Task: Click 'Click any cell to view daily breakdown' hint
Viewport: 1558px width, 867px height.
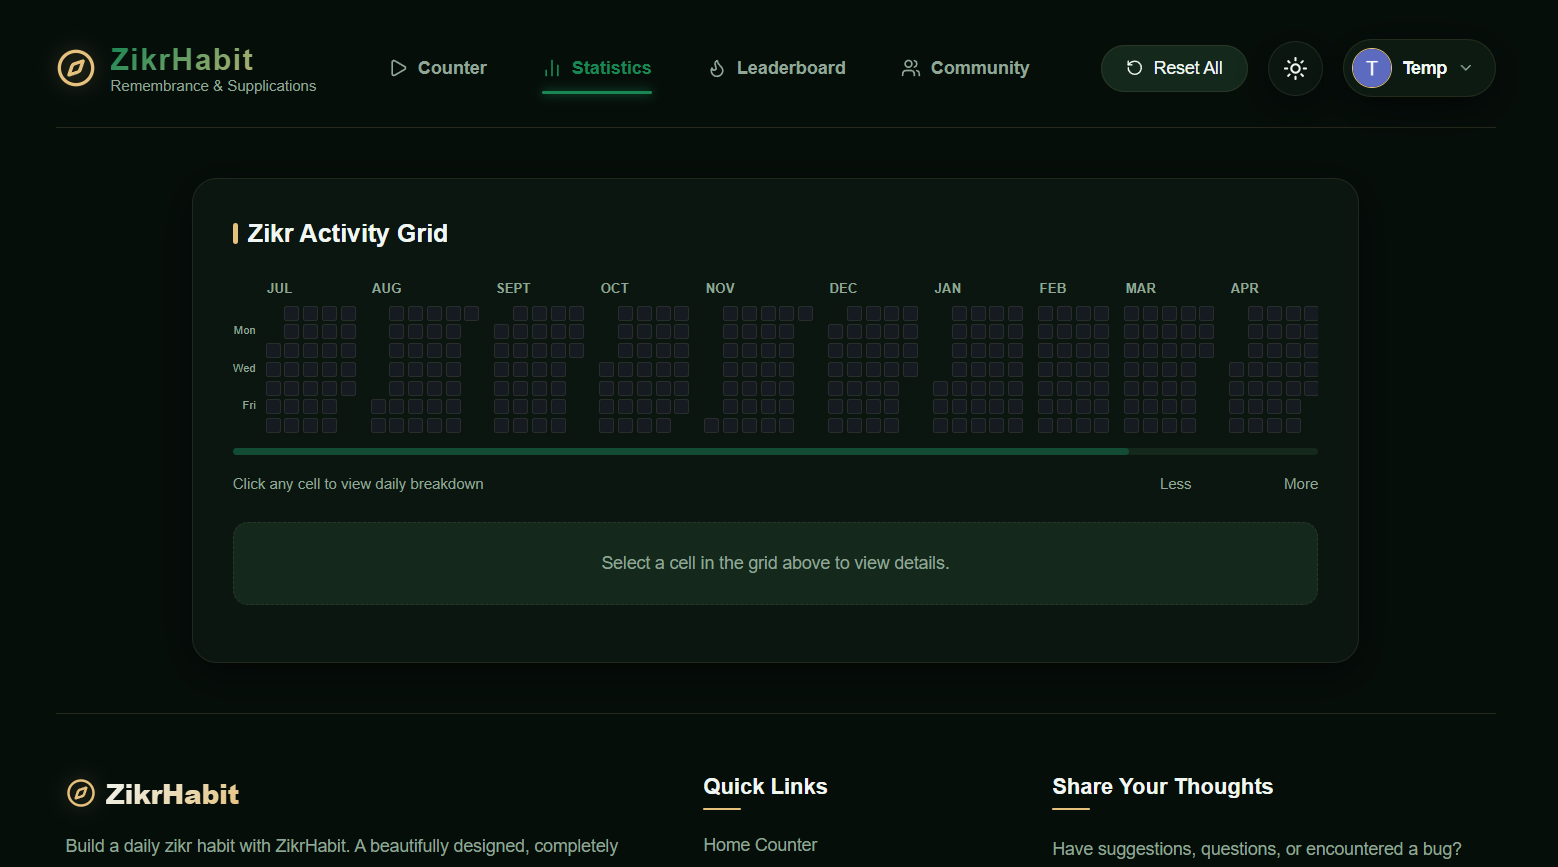Action: point(358,484)
